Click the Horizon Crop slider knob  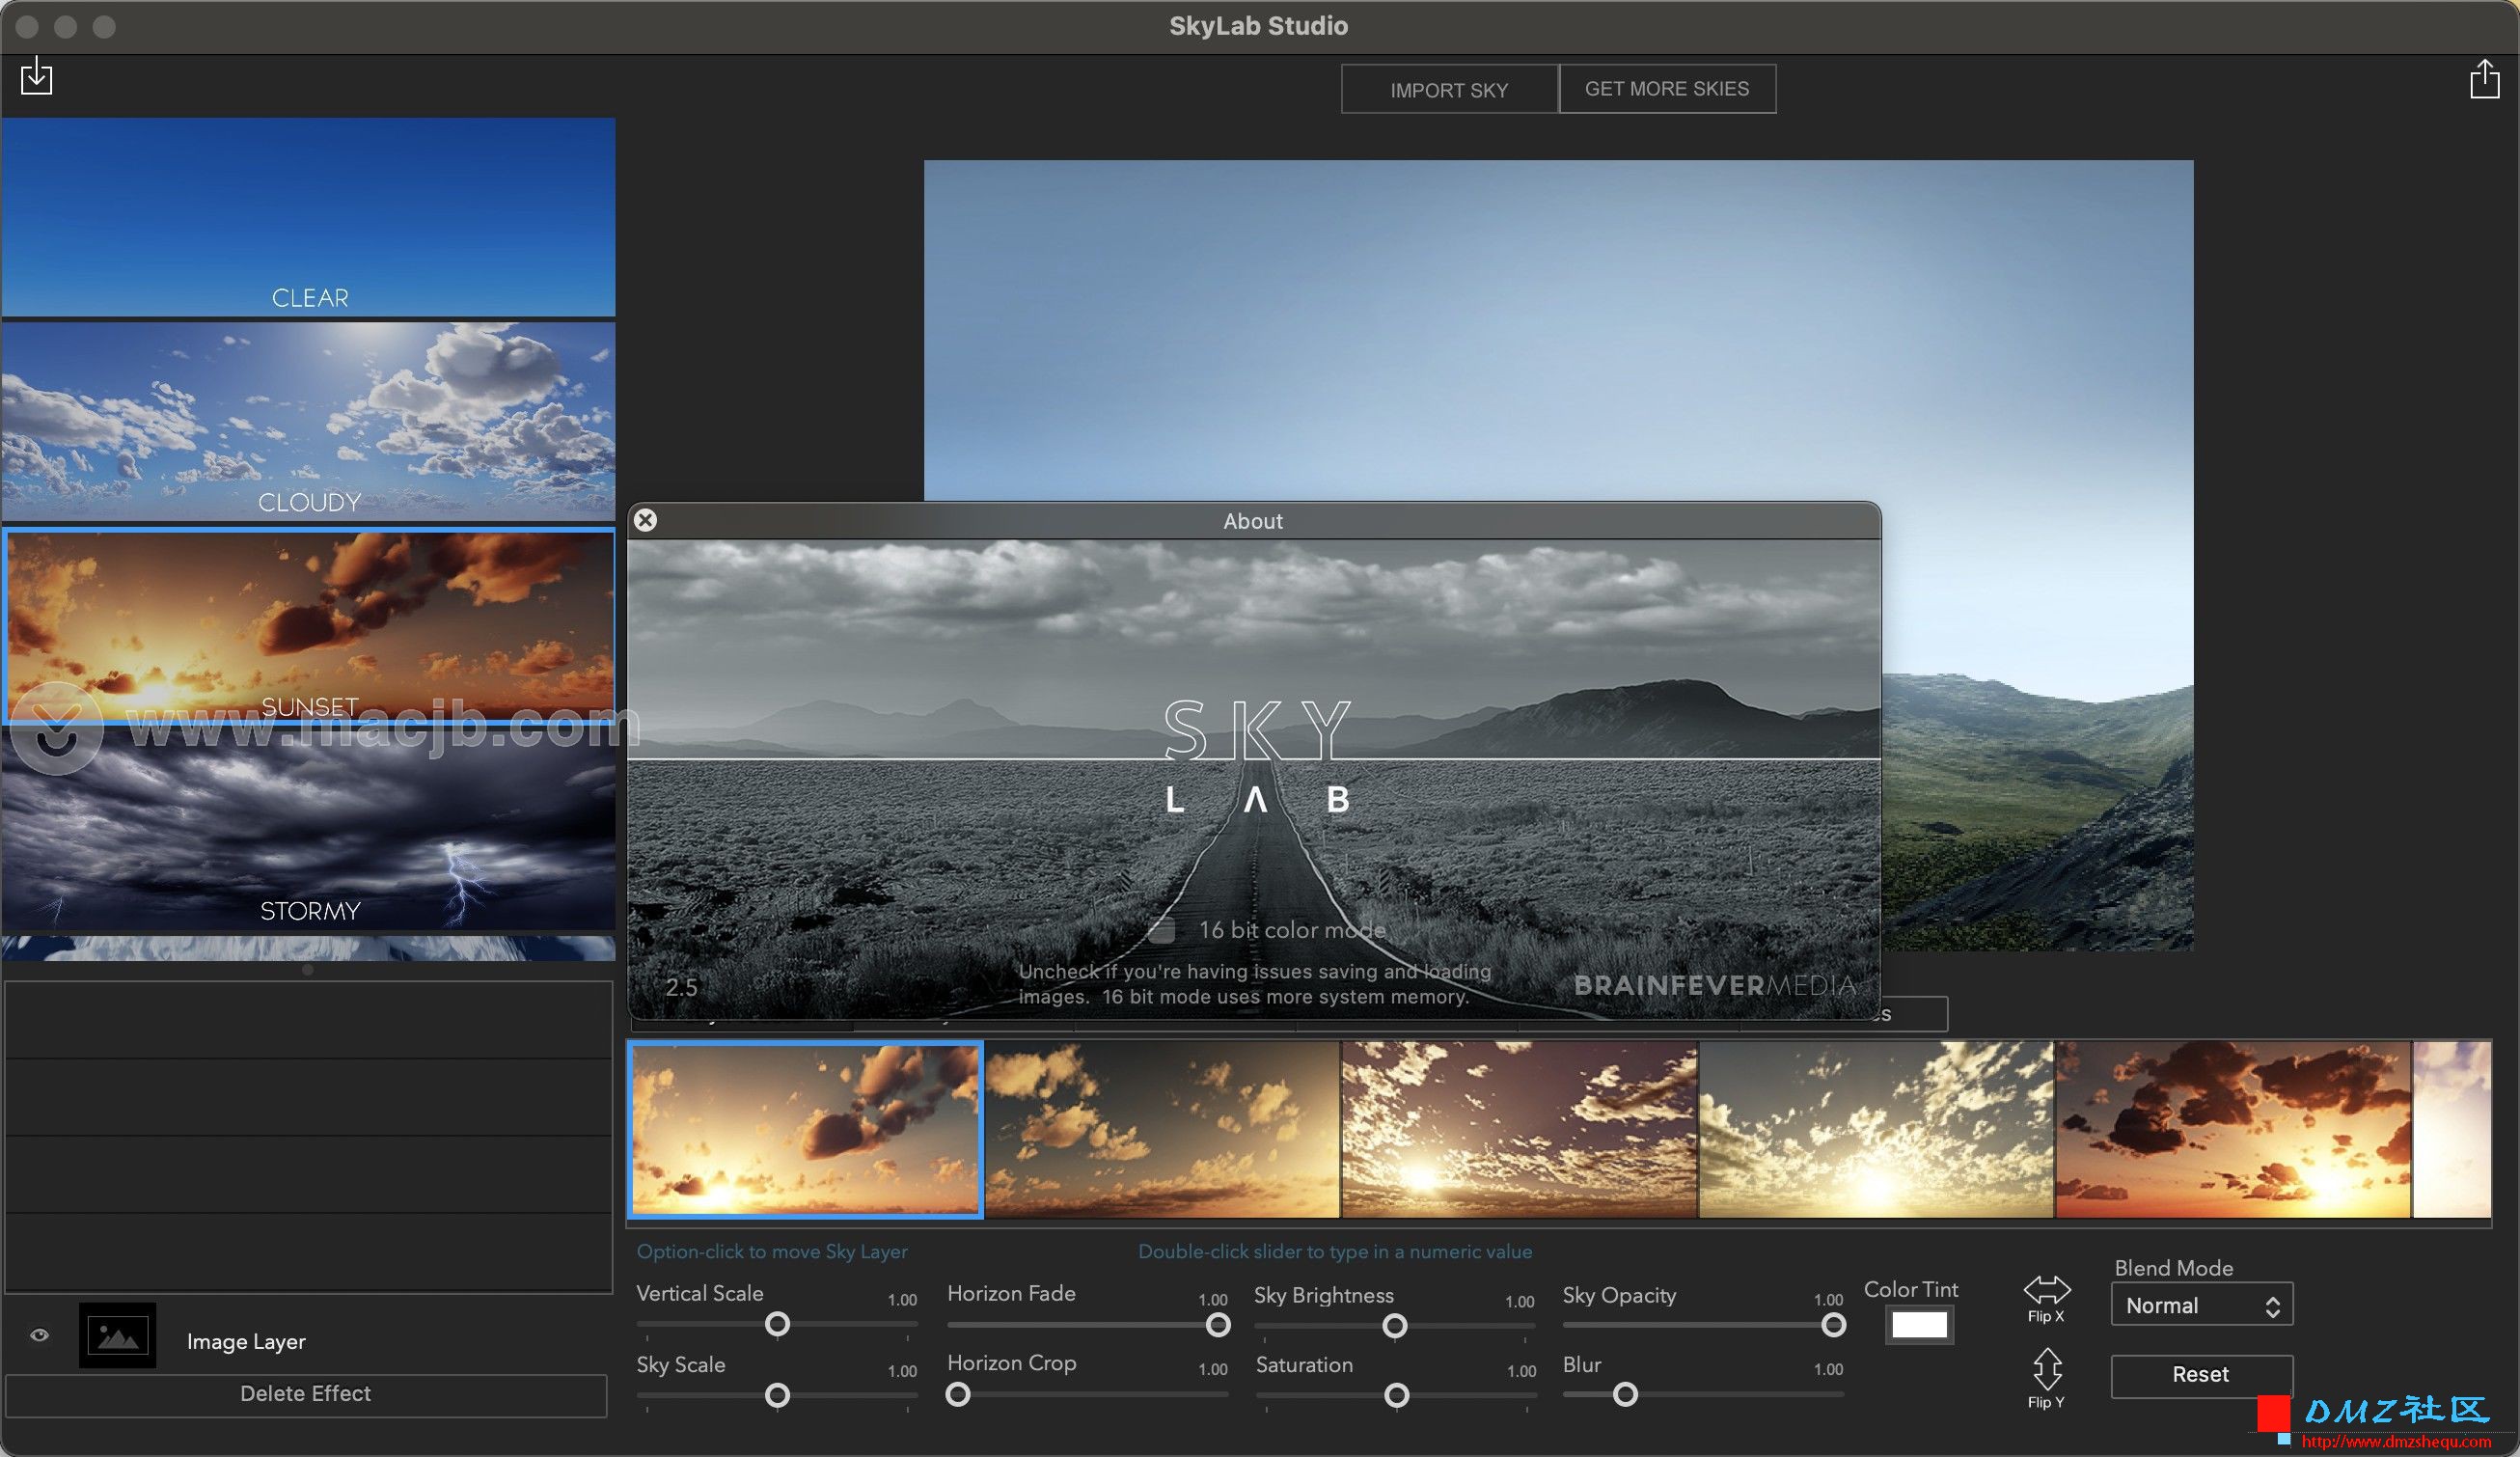click(958, 1394)
